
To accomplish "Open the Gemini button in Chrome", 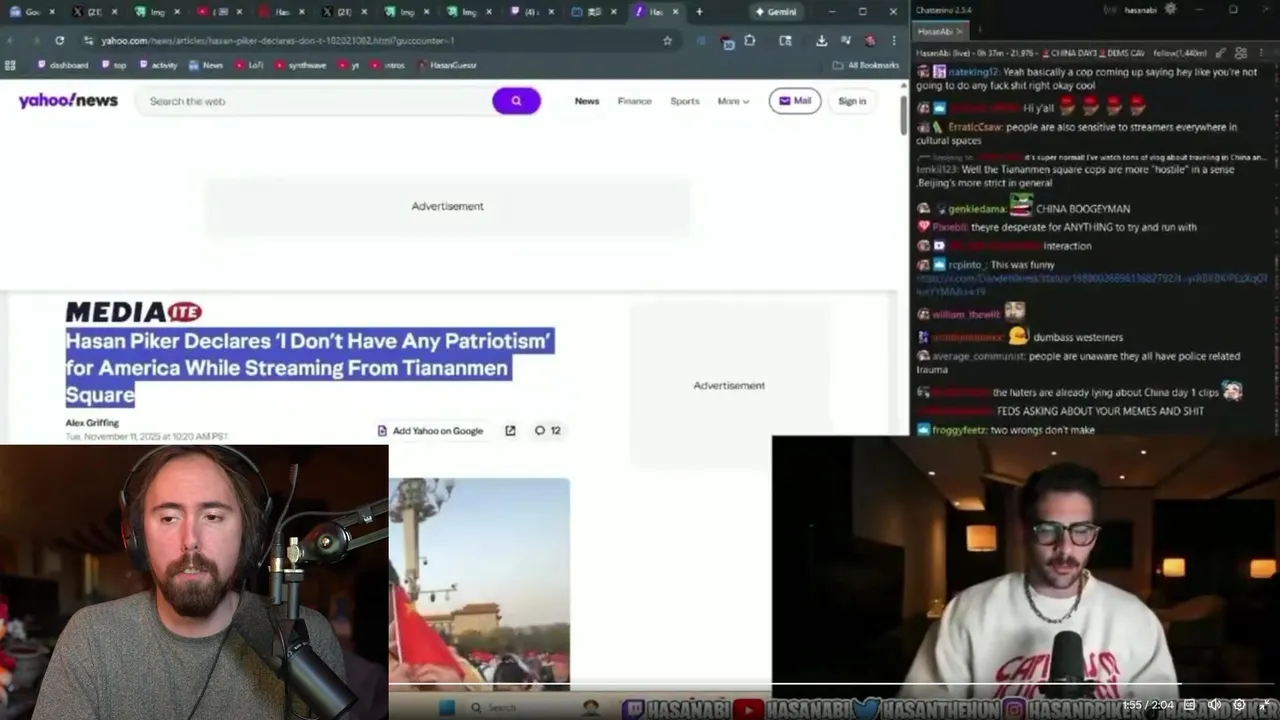I will pos(776,12).
